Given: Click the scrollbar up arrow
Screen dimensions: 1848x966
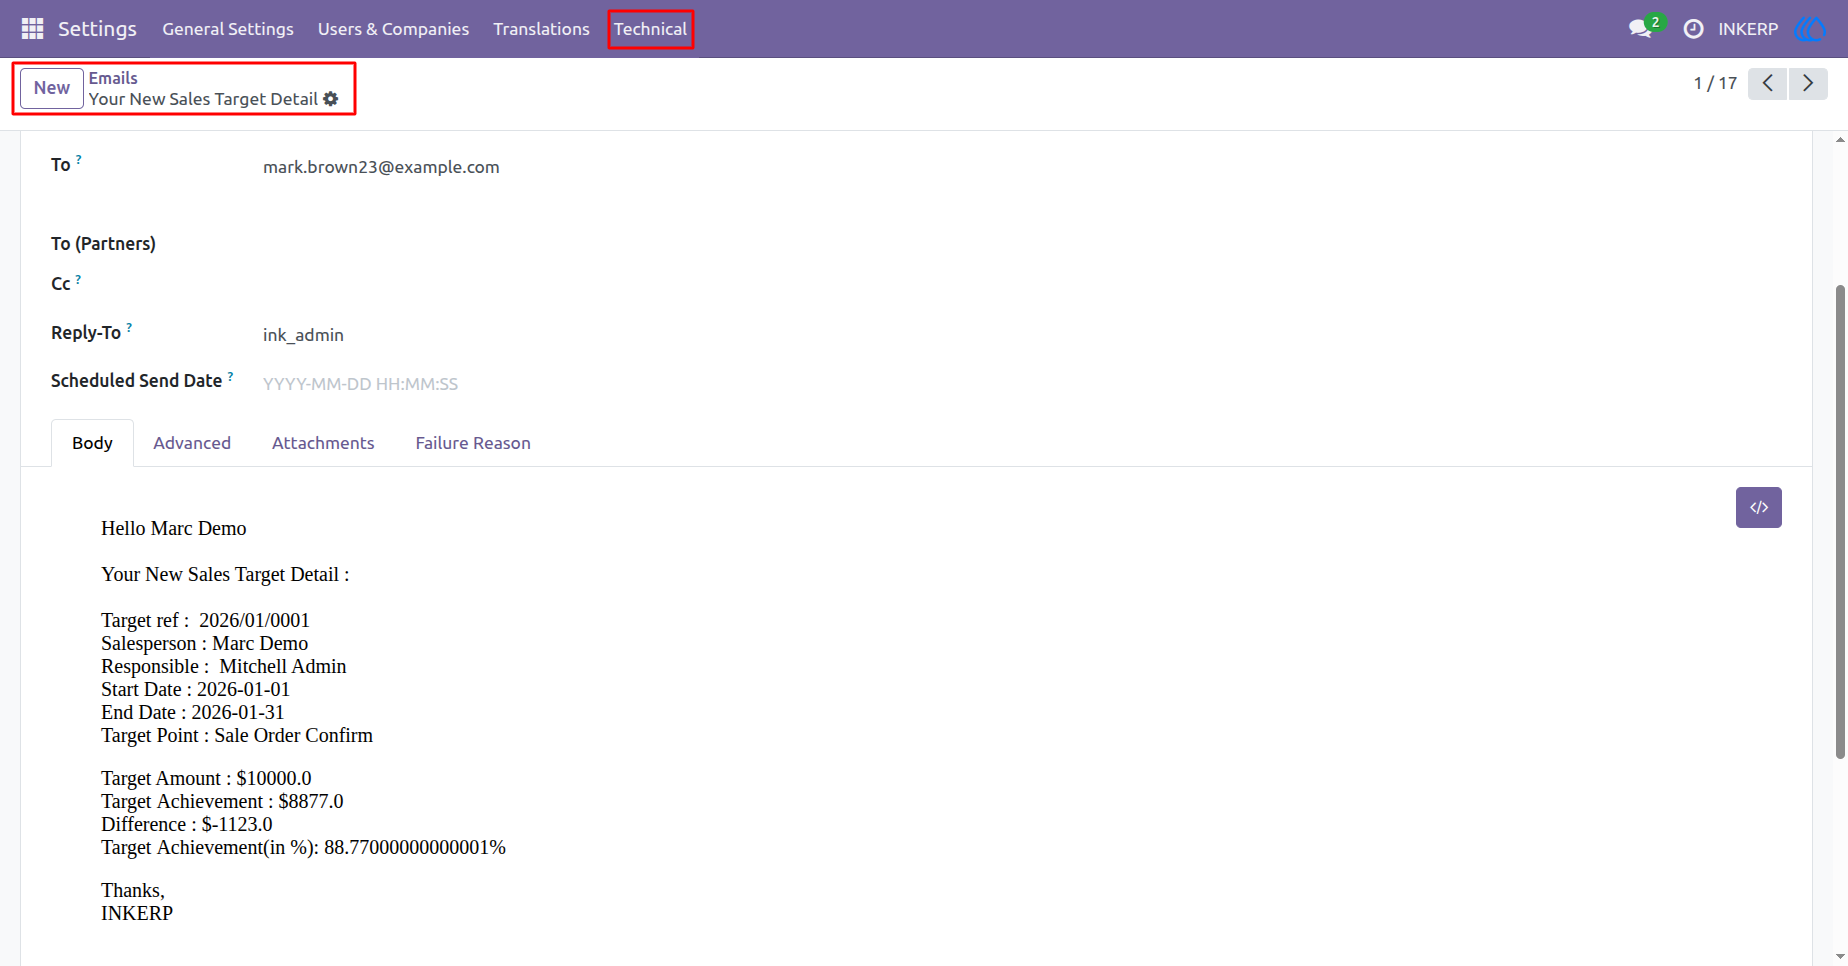Looking at the screenshot, I should (1840, 140).
